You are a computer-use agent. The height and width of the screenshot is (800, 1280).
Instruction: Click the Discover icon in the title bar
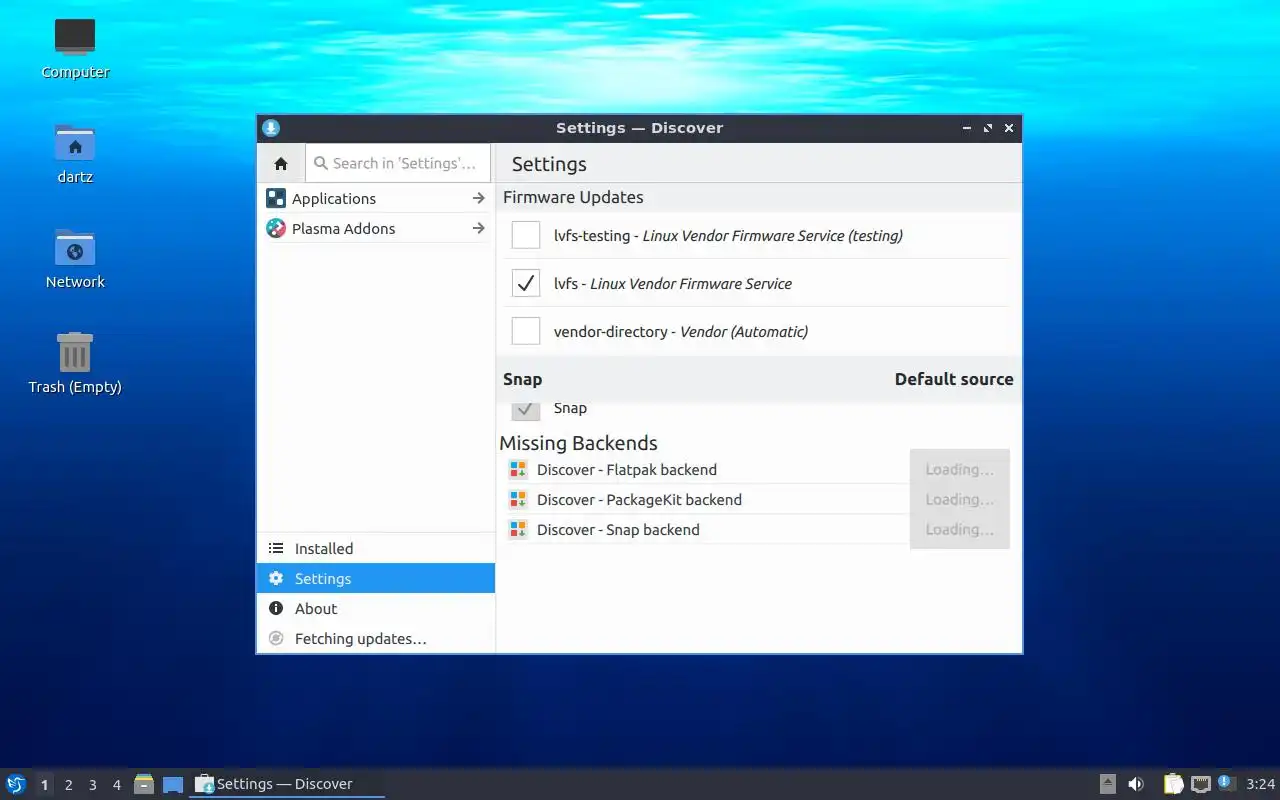270,128
